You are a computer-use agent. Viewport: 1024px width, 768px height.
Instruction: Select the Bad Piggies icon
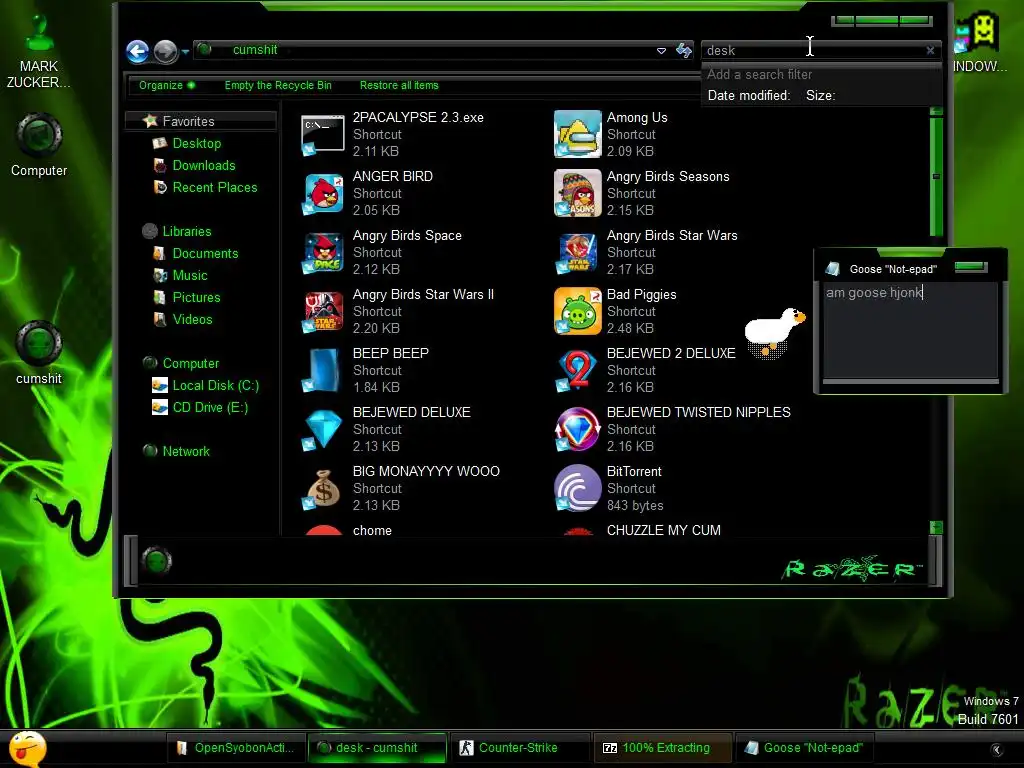click(x=577, y=312)
